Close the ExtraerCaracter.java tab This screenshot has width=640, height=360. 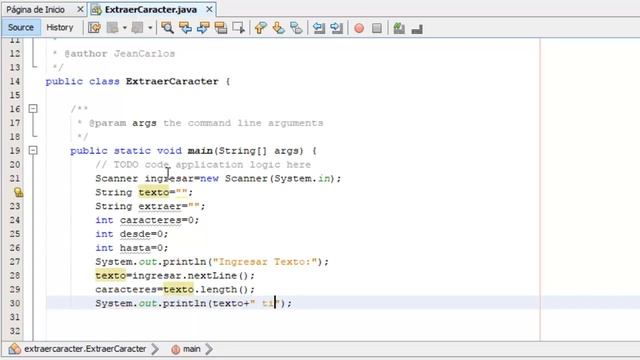coord(209,9)
